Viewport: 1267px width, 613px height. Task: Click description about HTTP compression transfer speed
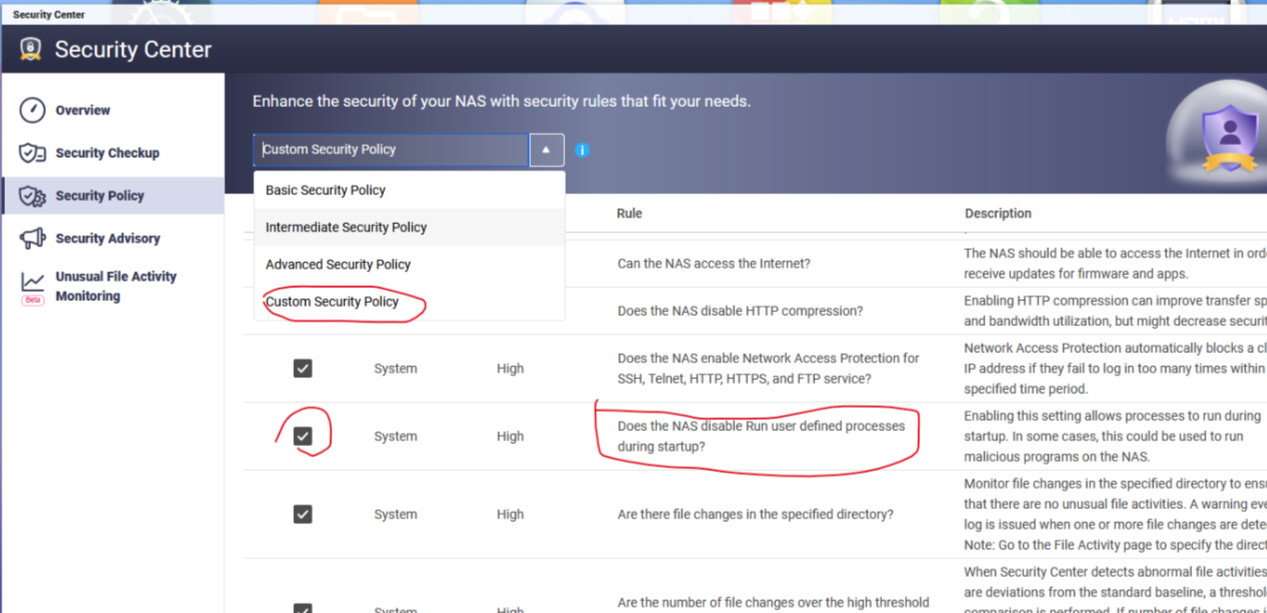(x=1115, y=311)
